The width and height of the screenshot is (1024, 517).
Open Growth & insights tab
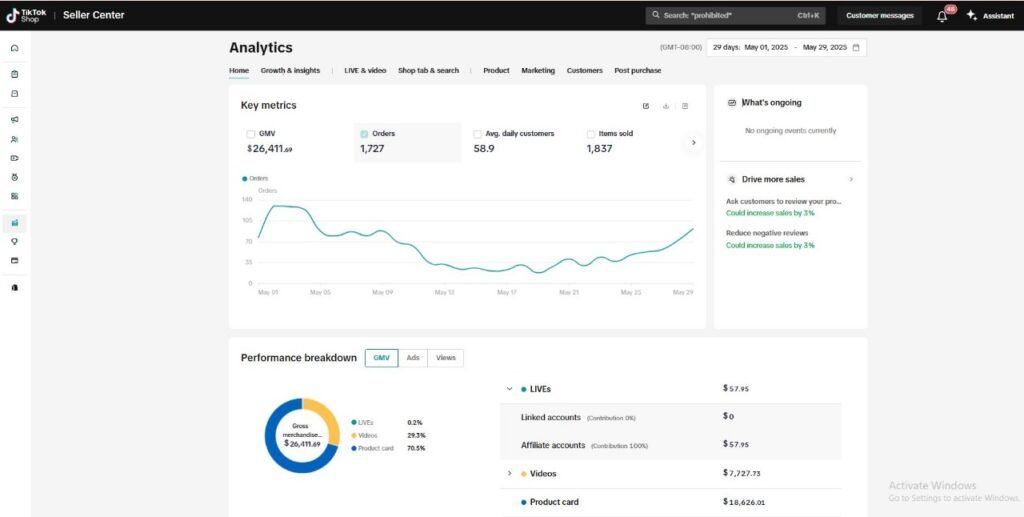pos(291,70)
